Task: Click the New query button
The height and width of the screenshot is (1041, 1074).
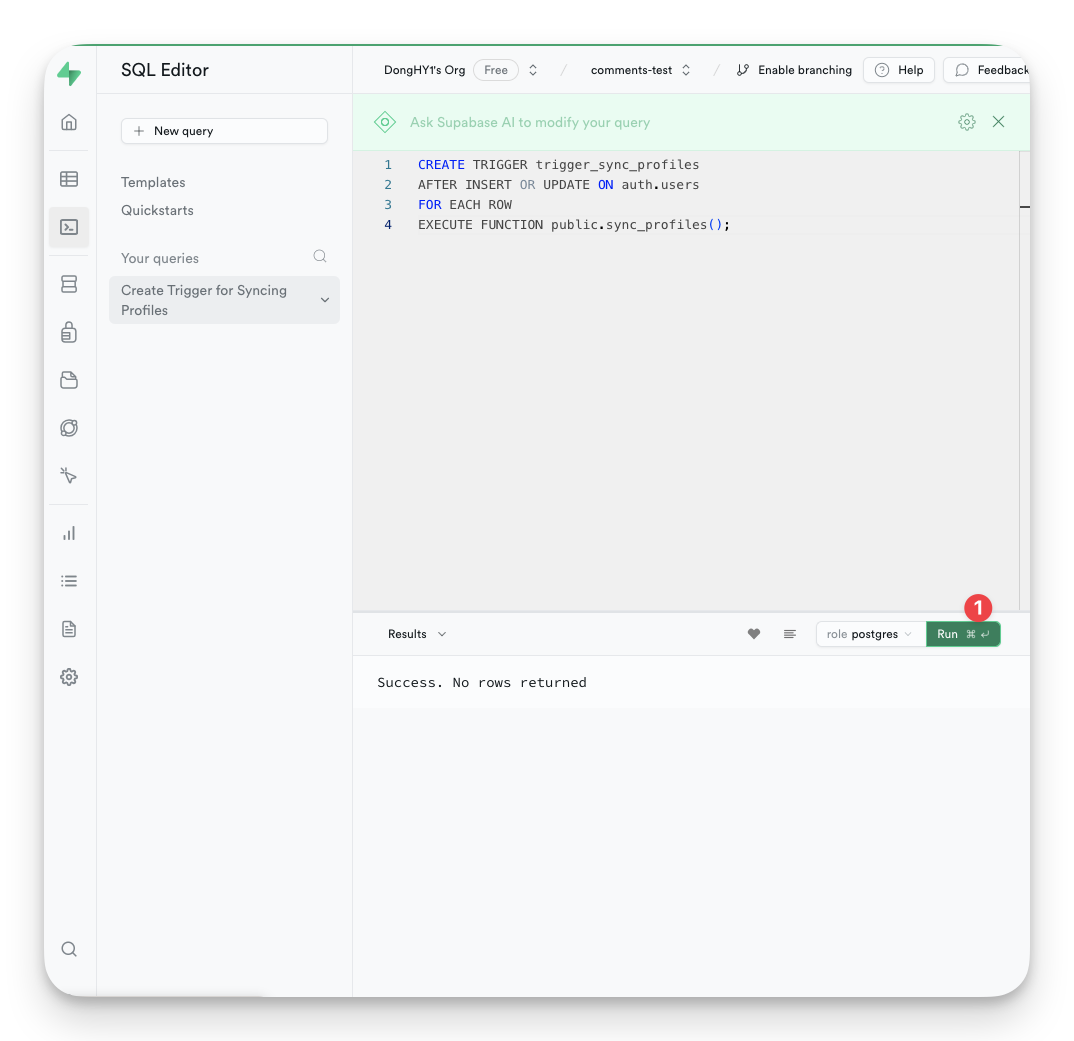Action: [224, 131]
